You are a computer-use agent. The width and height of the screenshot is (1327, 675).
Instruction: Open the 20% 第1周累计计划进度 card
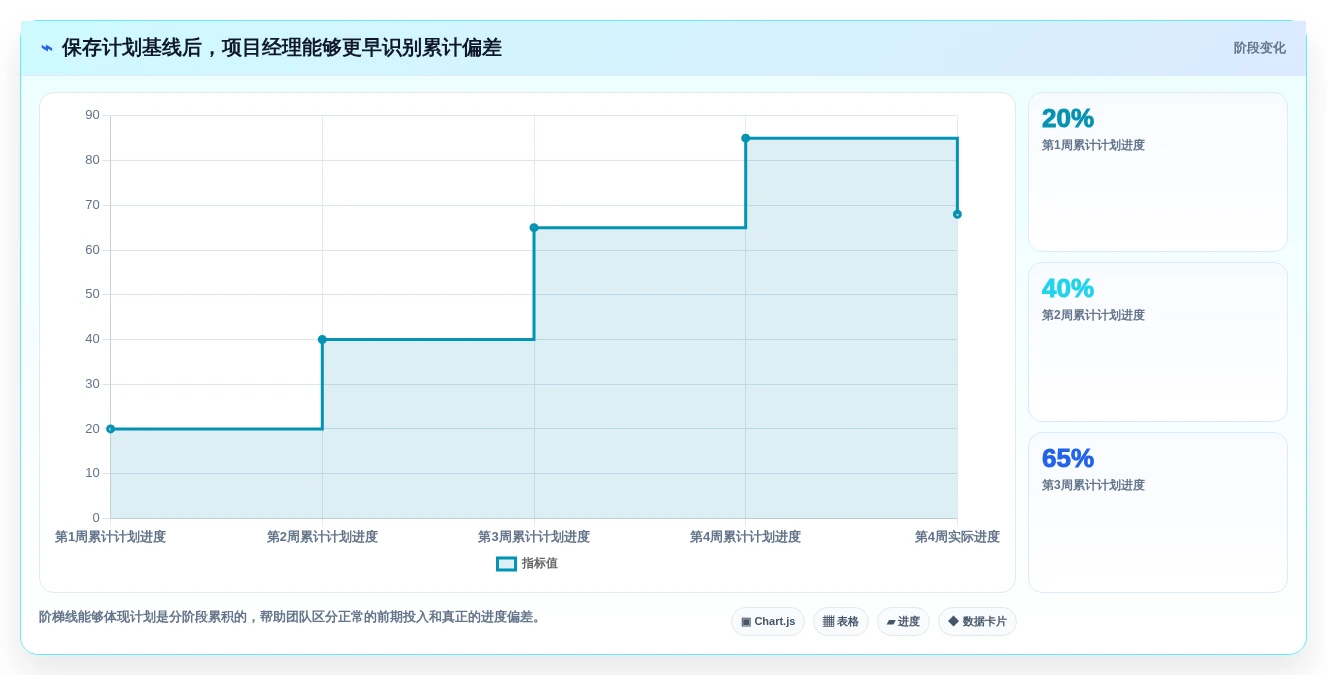click(1158, 172)
